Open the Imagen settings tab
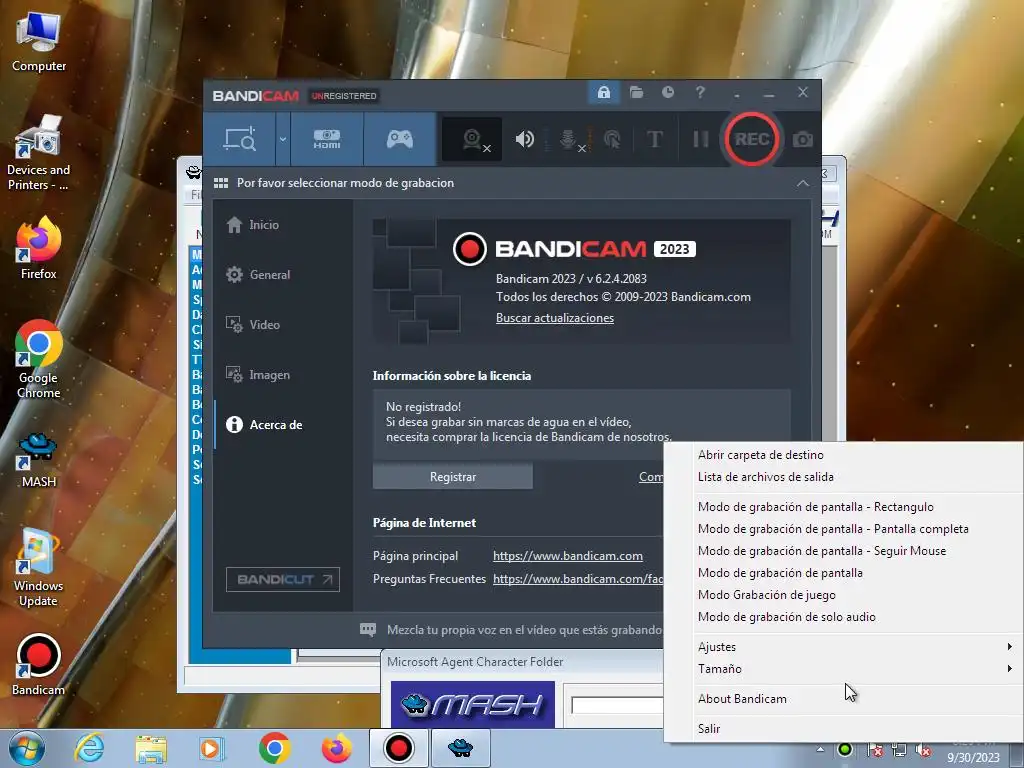Image resolution: width=1024 pixels, height=768 pixels. coord(258,375)
